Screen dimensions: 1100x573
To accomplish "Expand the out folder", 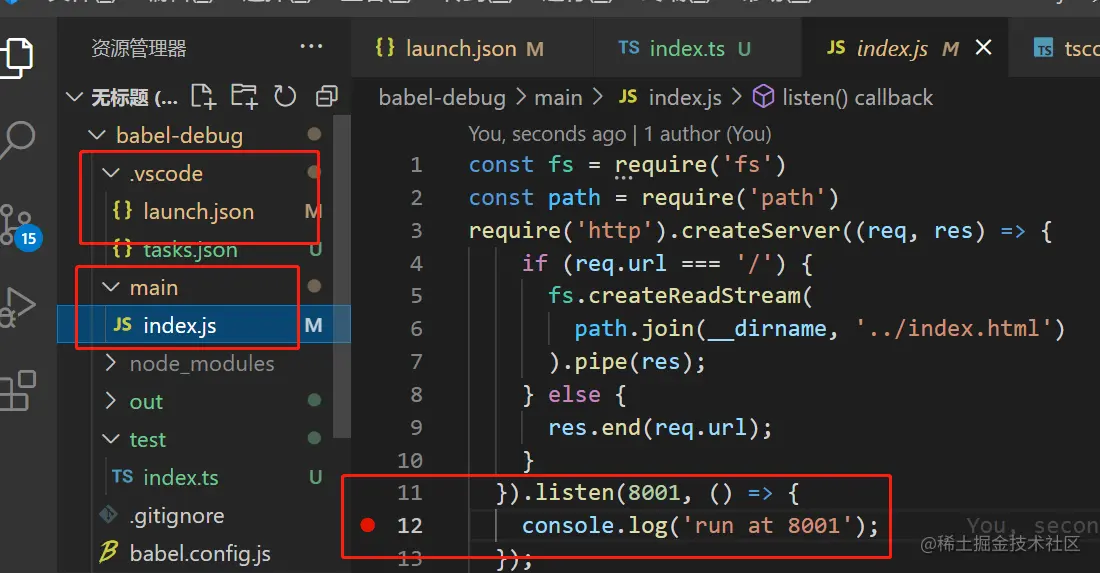I will pos(111,401).
